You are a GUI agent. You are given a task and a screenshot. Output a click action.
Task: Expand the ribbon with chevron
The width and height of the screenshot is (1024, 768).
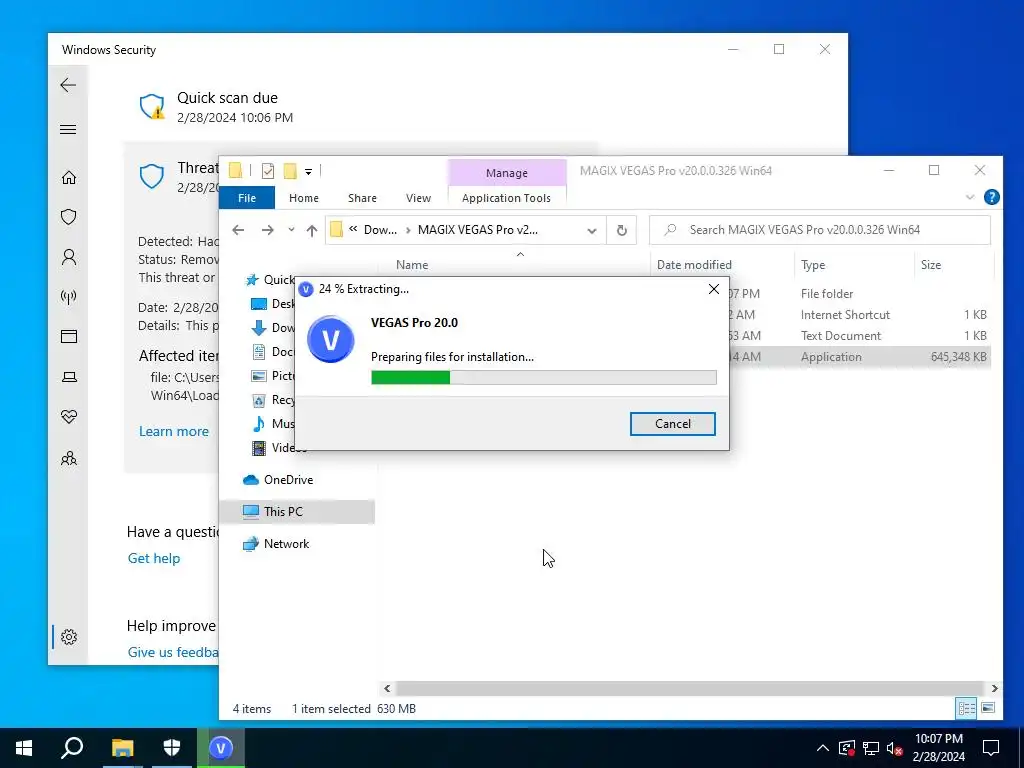[x=970, y=197]
